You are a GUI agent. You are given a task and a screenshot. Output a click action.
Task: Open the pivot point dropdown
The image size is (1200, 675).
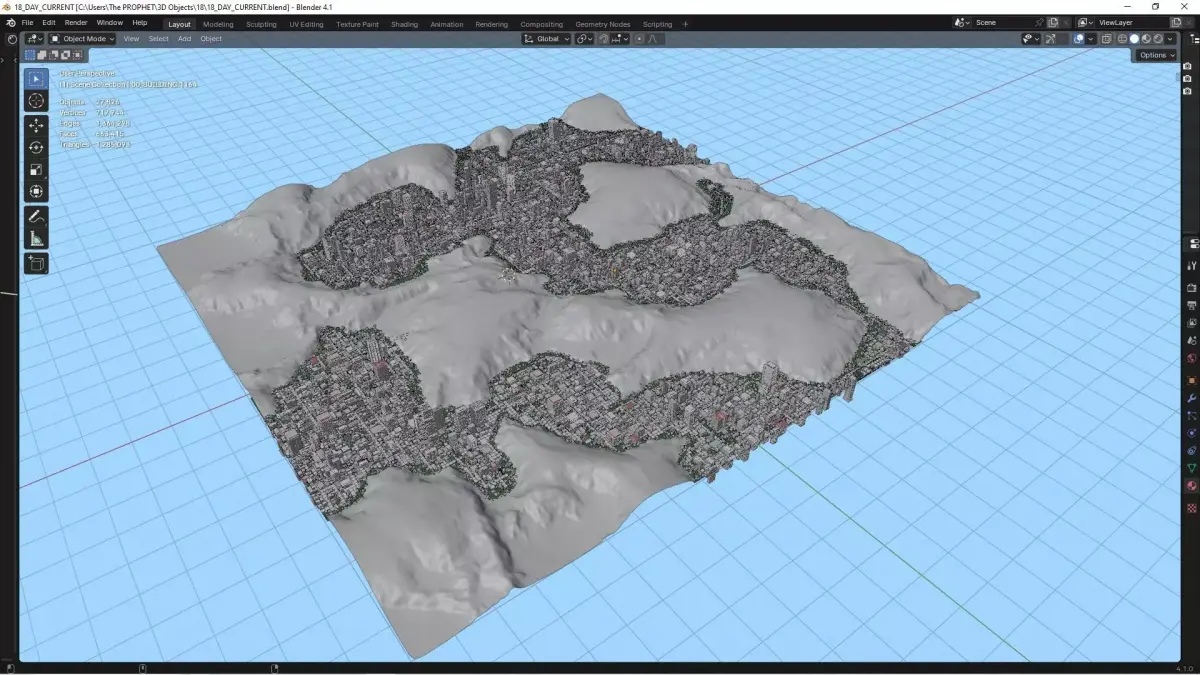tap(584, 39)
